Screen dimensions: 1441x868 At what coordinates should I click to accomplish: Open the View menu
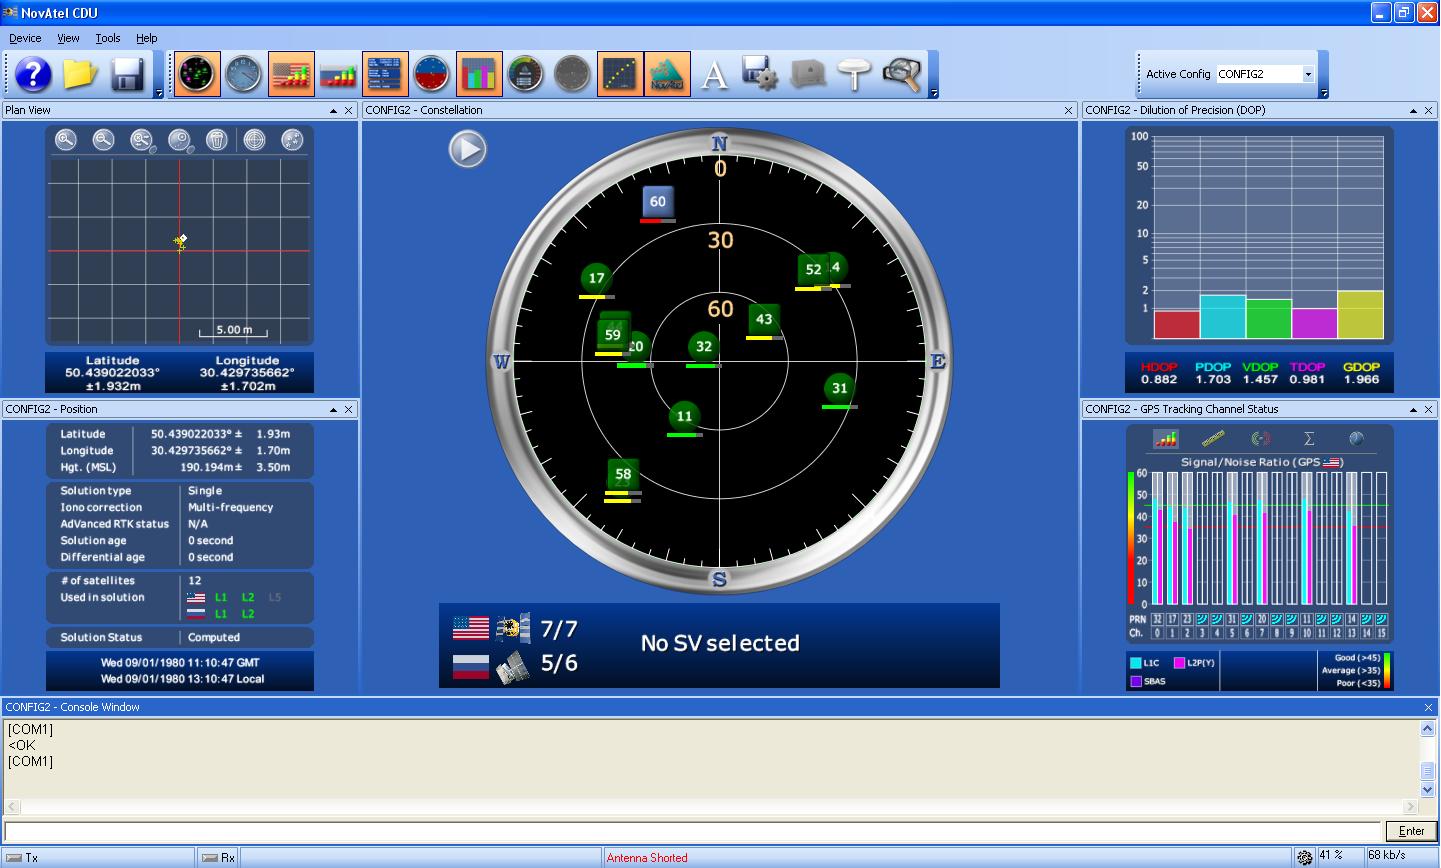(x=68, y=38)
